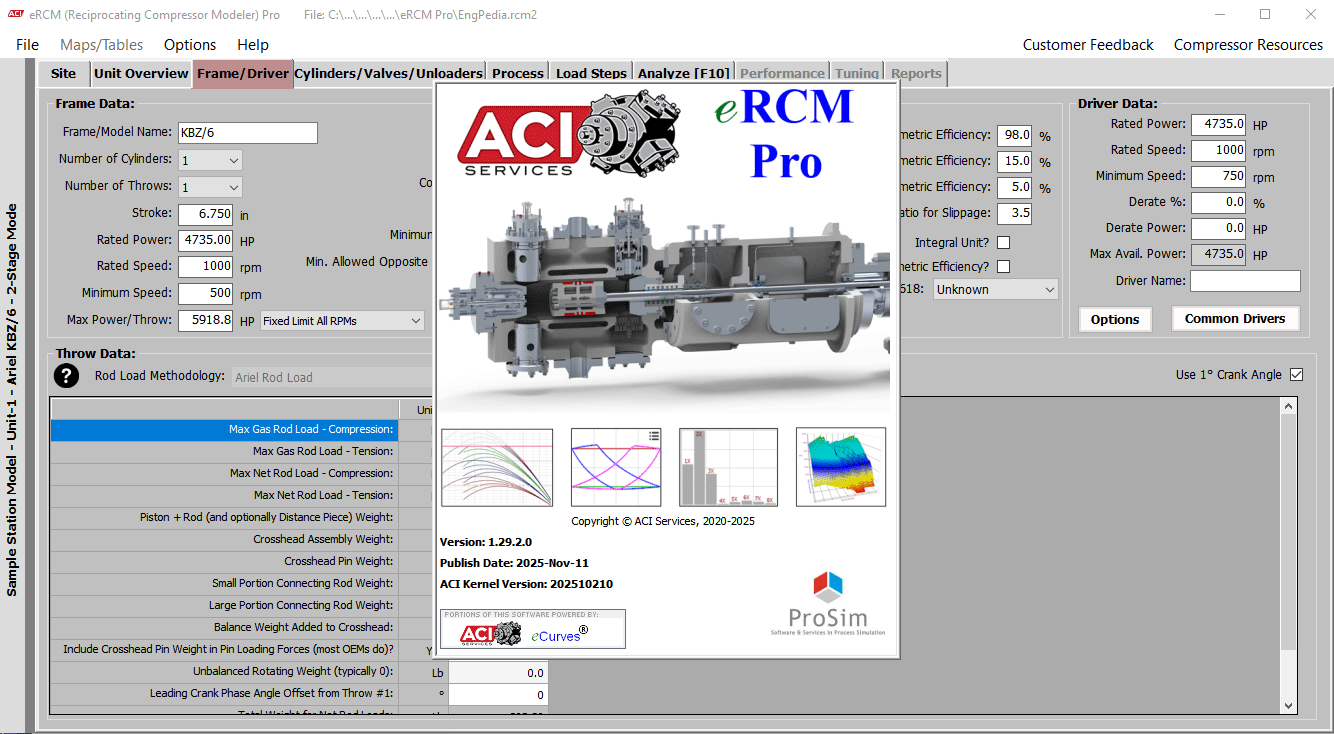Click the Frame/Model Name field
Image resolution: width=1334 pixels, height=734 pixels.
coord(247,133)
